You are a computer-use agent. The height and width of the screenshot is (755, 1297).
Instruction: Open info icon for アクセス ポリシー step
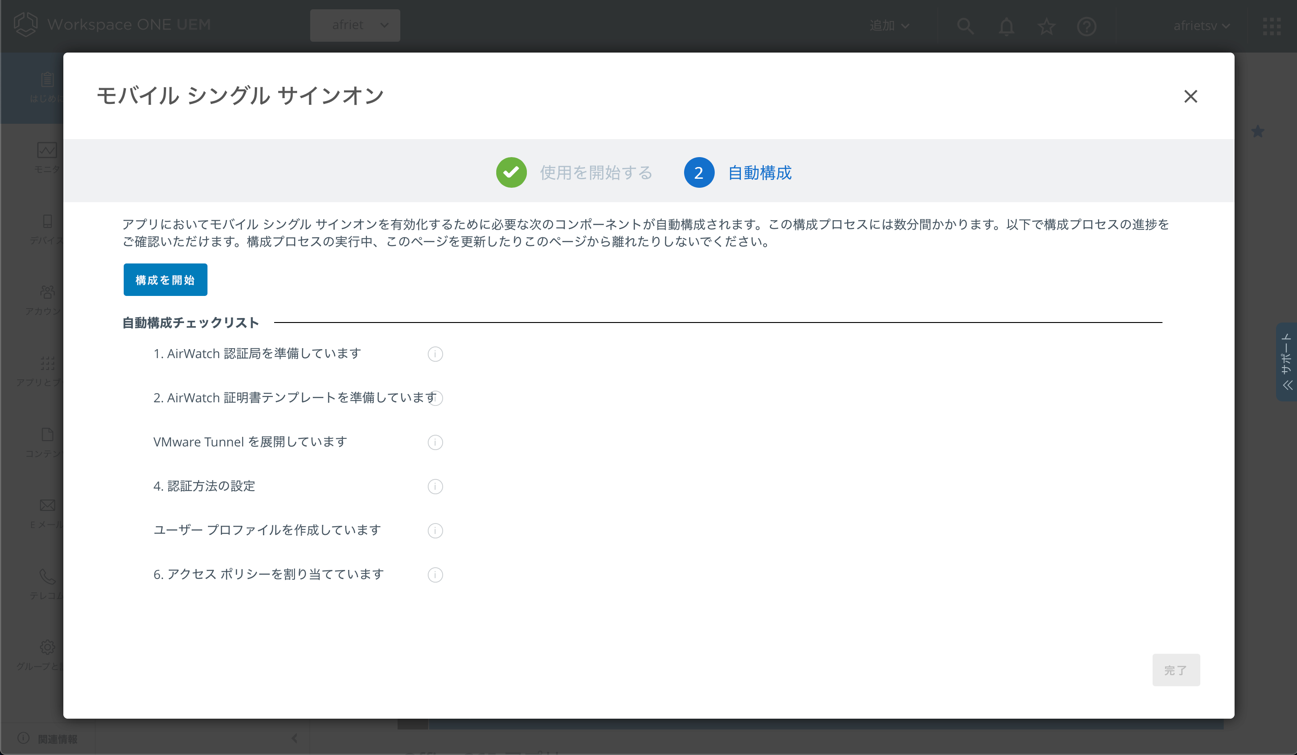click(435, 574)
